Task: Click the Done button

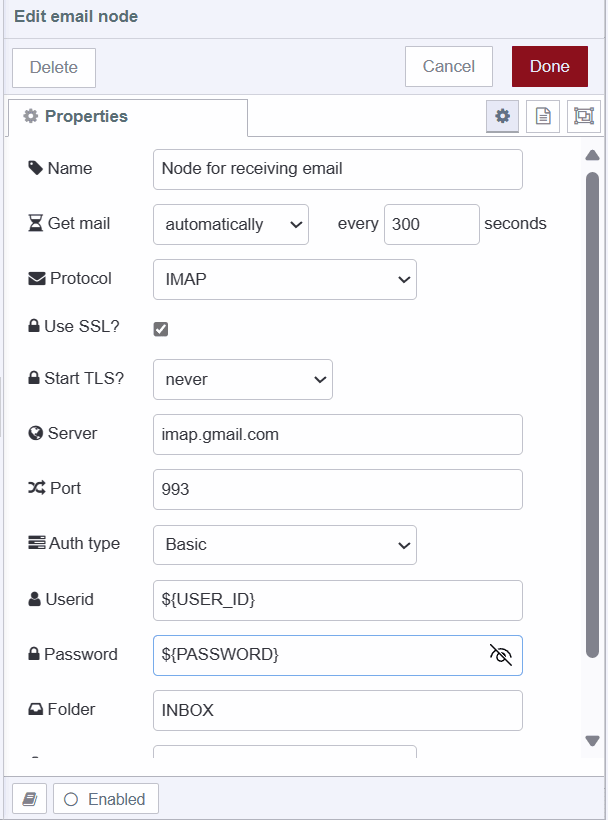Action: [x=549, y=66]
